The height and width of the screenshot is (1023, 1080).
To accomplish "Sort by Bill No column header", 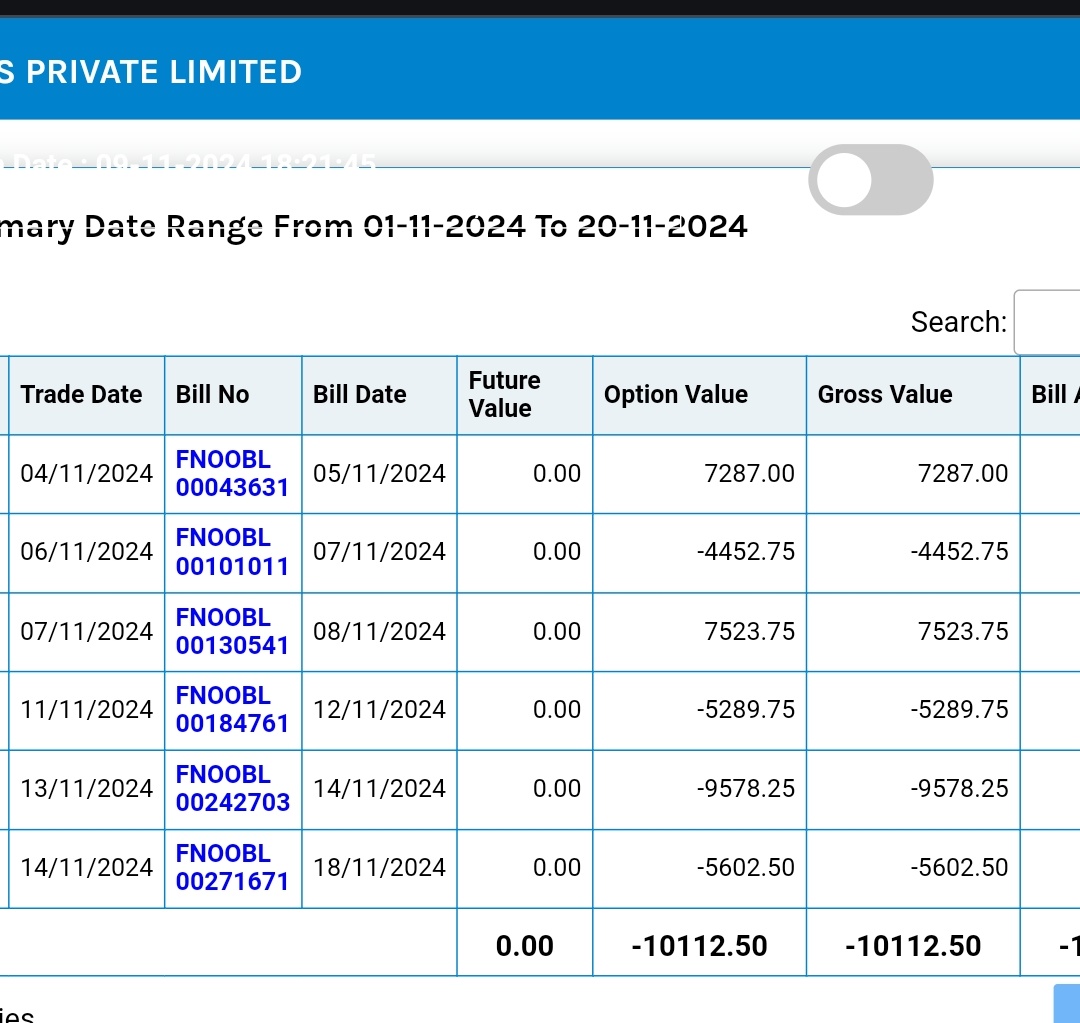I will pyautogui.click(x=233, y=395).
